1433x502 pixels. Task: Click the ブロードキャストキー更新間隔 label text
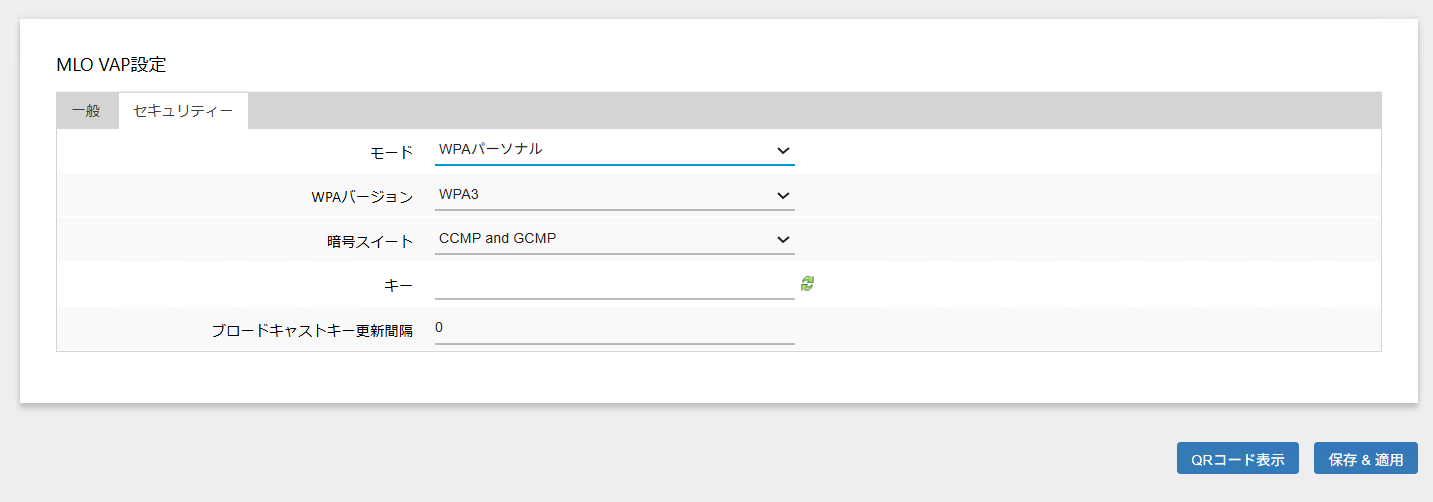pyautogui.click(x=312, y=330)
